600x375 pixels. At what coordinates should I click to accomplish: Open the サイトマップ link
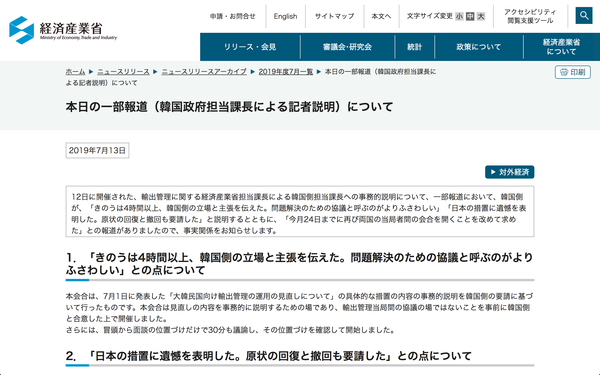tap(334, 16)
